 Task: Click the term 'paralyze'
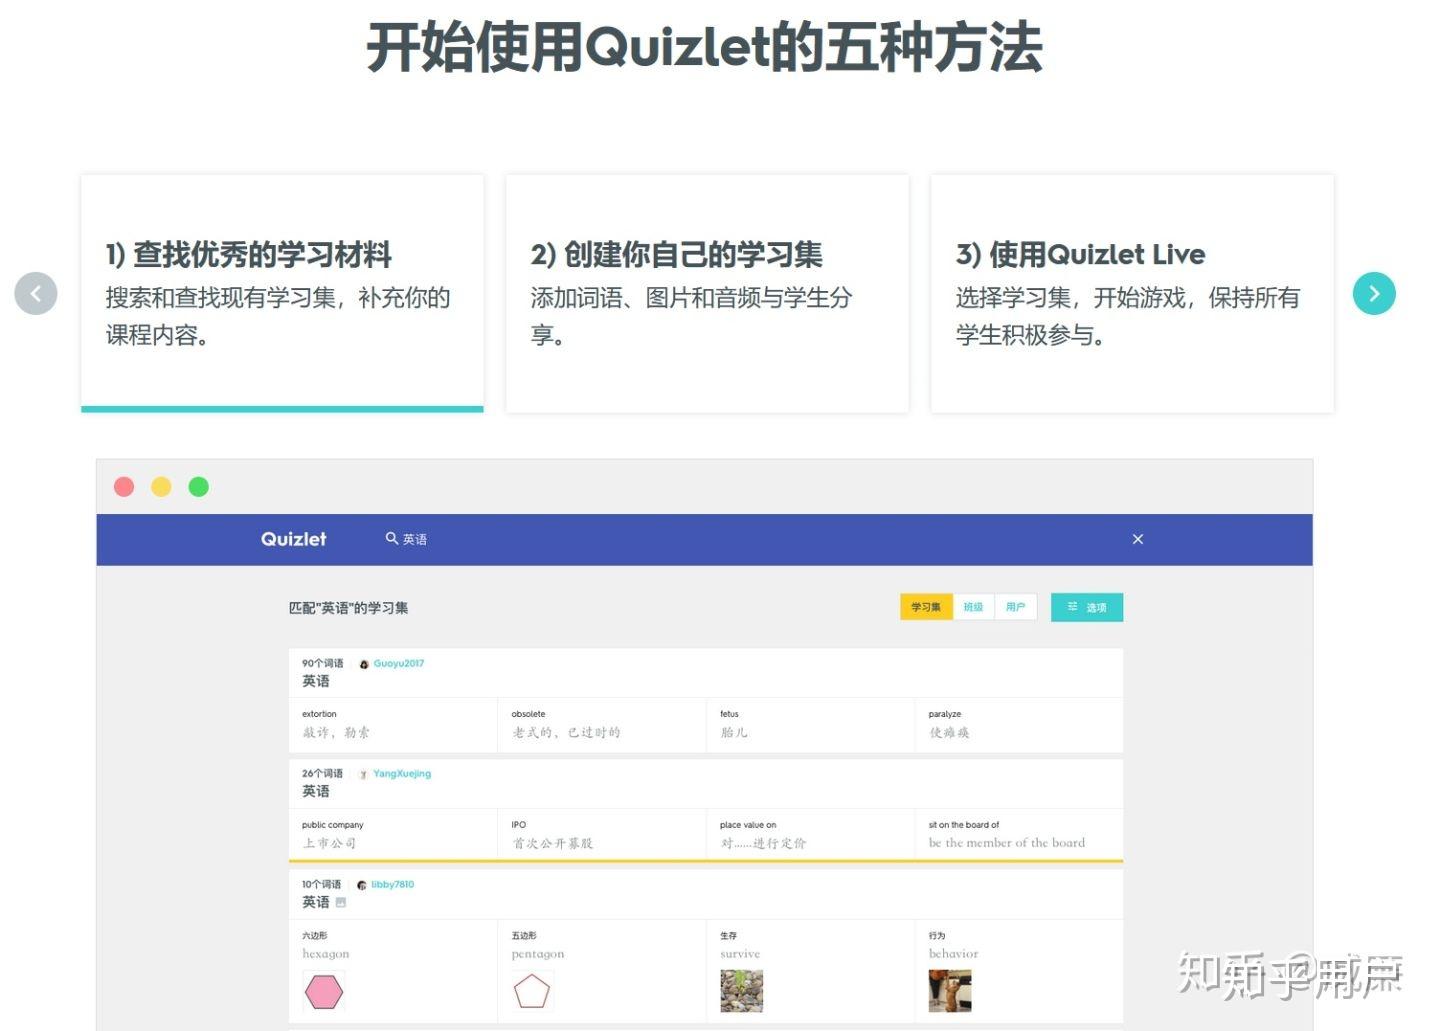point(945,714)
